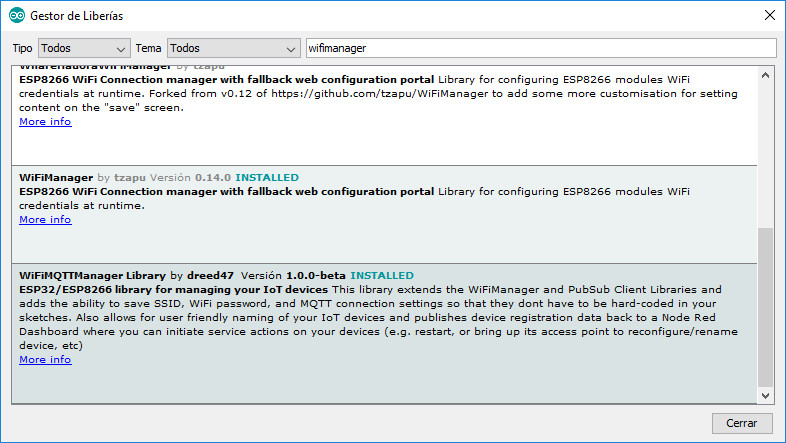Close the Gestor de Librerías window
Viewport: 786px width, 443px height.
[768, 16]
